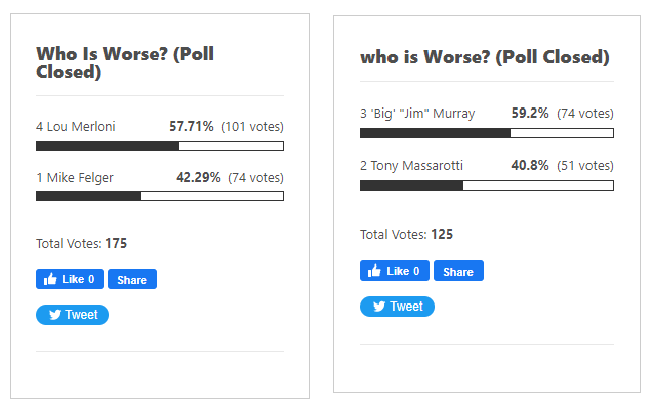665x409 pixels.
Task: Click the "Total Votes: 175" text
Action: pyautogui.click(x=81, y=243)
